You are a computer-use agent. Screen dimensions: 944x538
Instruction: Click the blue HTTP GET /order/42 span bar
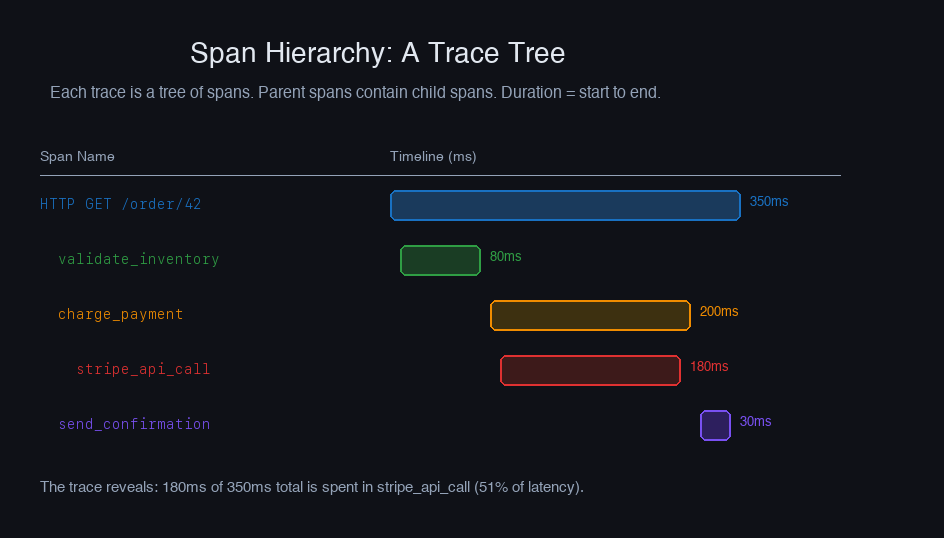point(565,205)
